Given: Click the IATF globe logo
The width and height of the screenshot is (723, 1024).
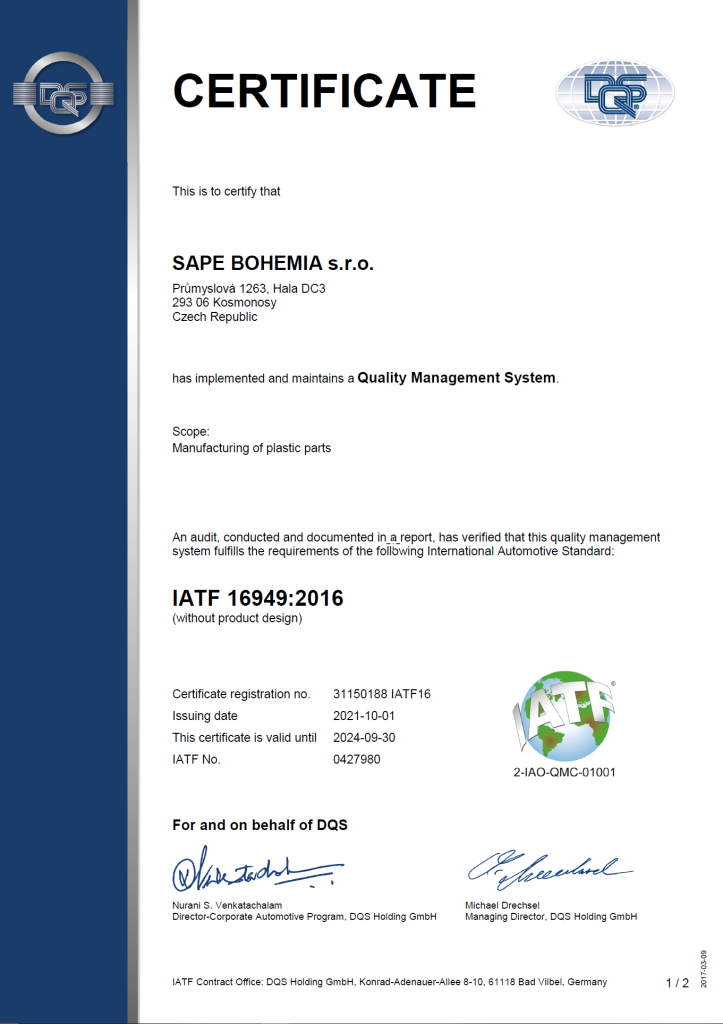Looking at the screenshot, I should pos(564,716).
